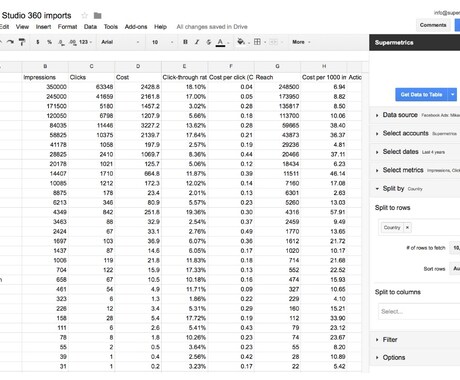Open the Help menu
460x380 pixels.
160,27
